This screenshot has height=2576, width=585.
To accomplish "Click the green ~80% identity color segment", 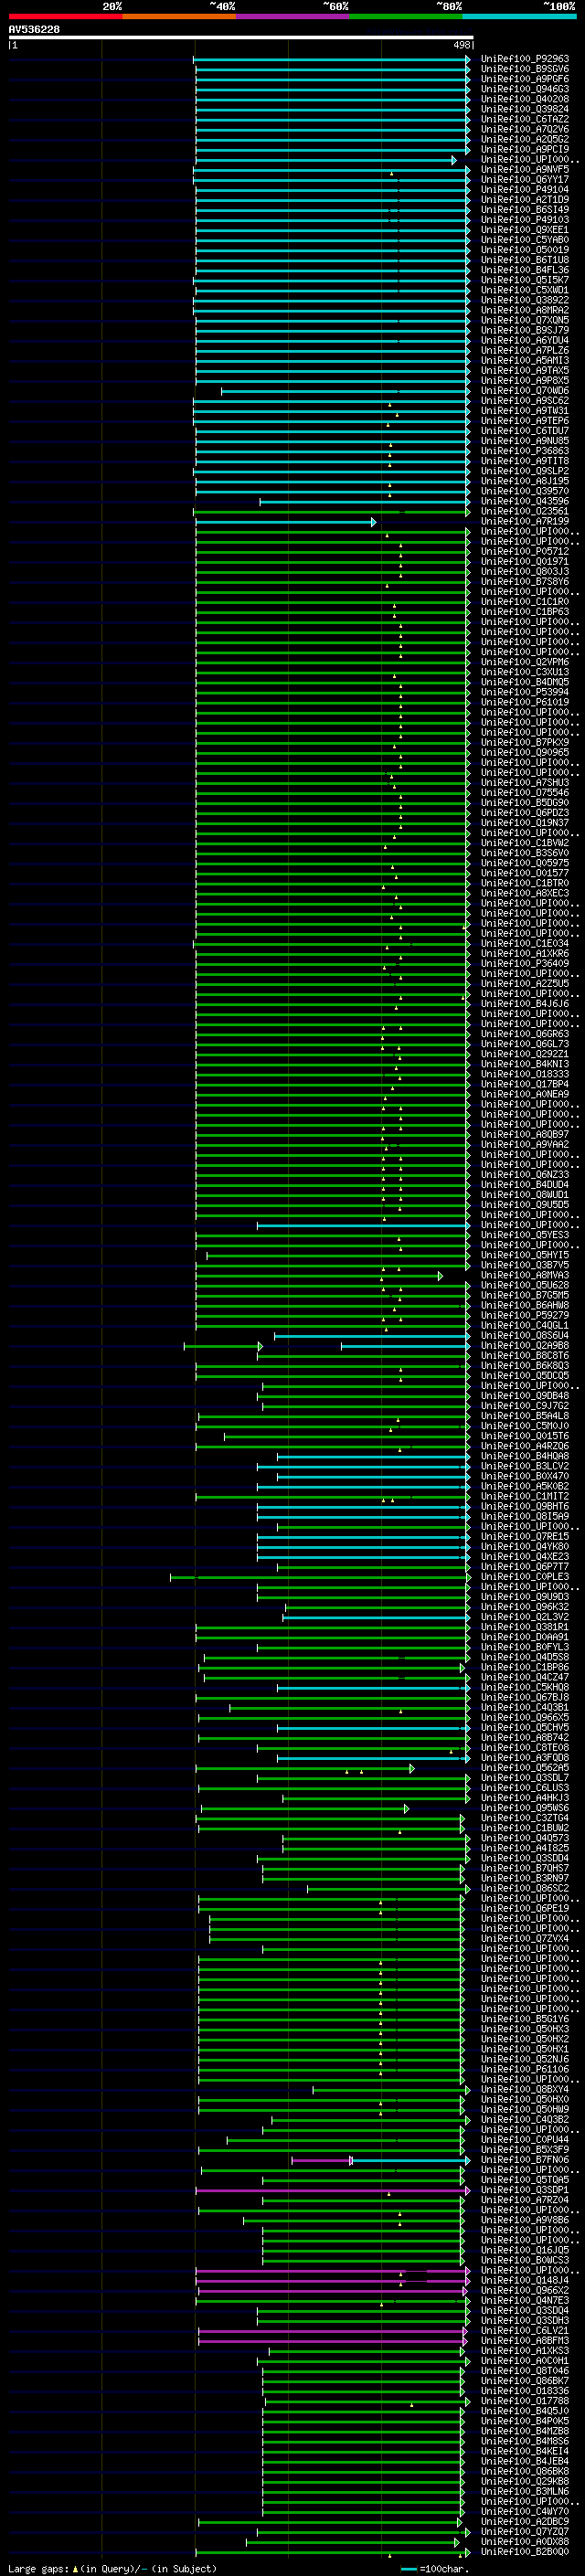I will 406,16.
